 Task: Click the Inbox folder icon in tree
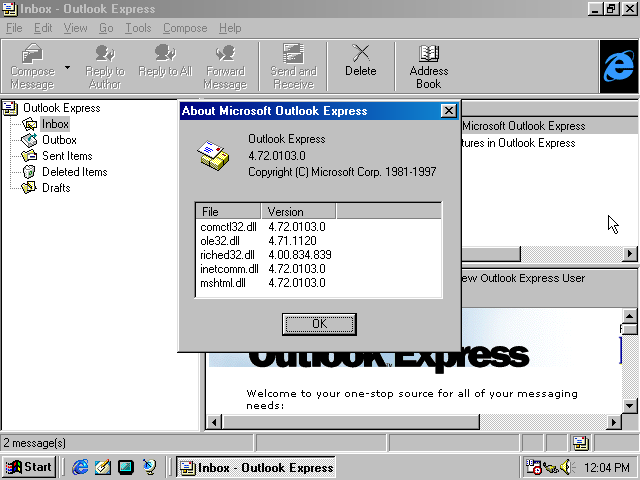(x=29, y=124)
